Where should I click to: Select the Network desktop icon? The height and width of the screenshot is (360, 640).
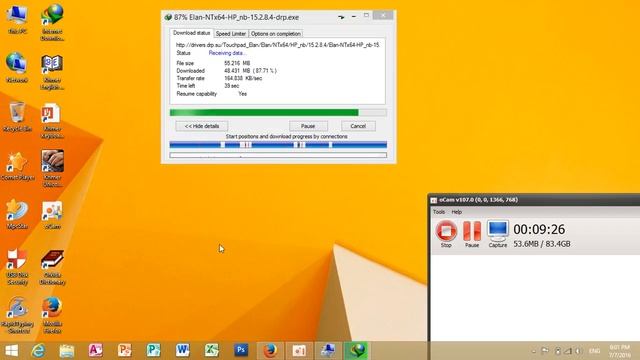pos(17,67)
